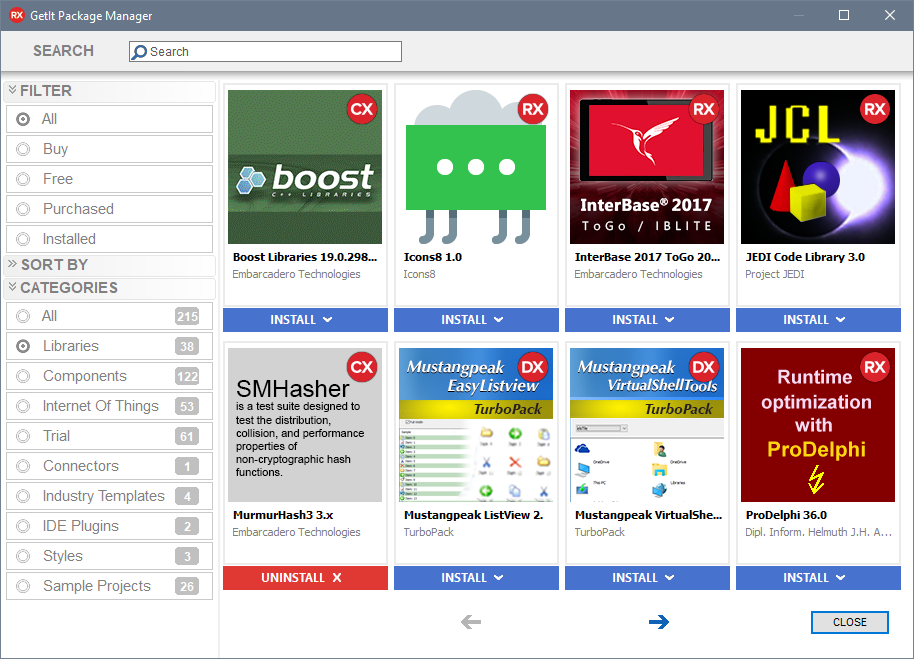
Task: Select the Free filter option
Action: click(110, 179)
